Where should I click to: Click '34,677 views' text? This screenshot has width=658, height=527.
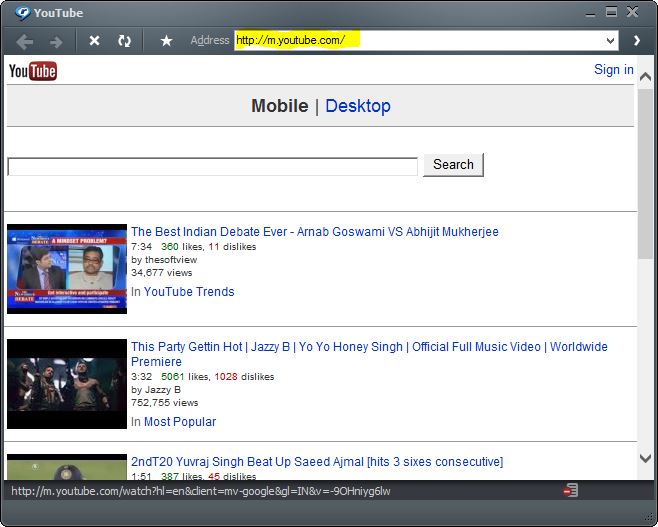[162, 273]
